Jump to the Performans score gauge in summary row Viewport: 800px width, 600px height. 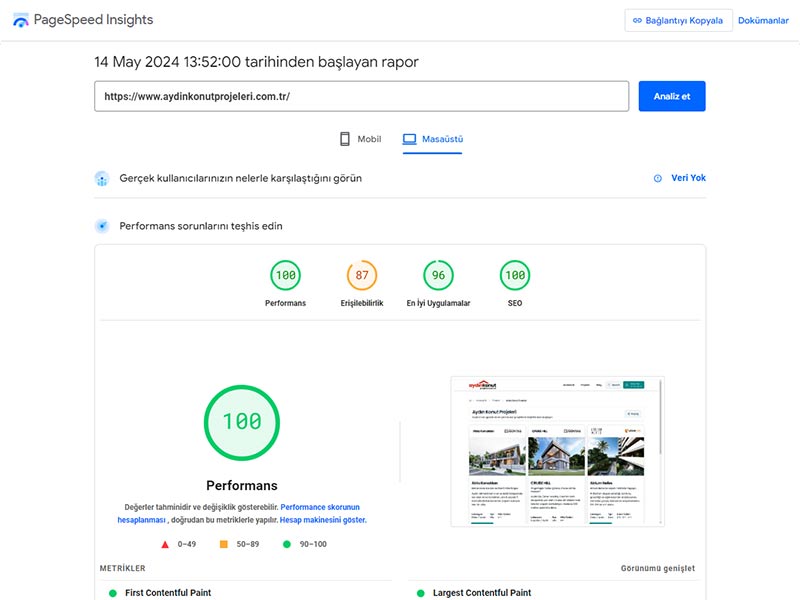(x=285, y=276)
